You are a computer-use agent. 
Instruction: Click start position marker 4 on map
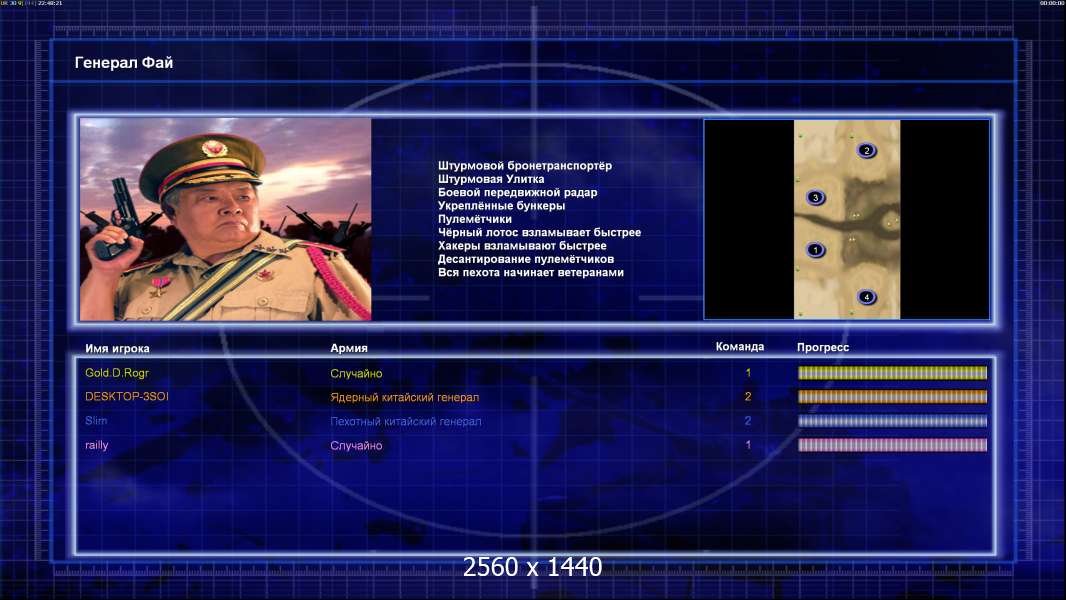[x=866, y=297]
